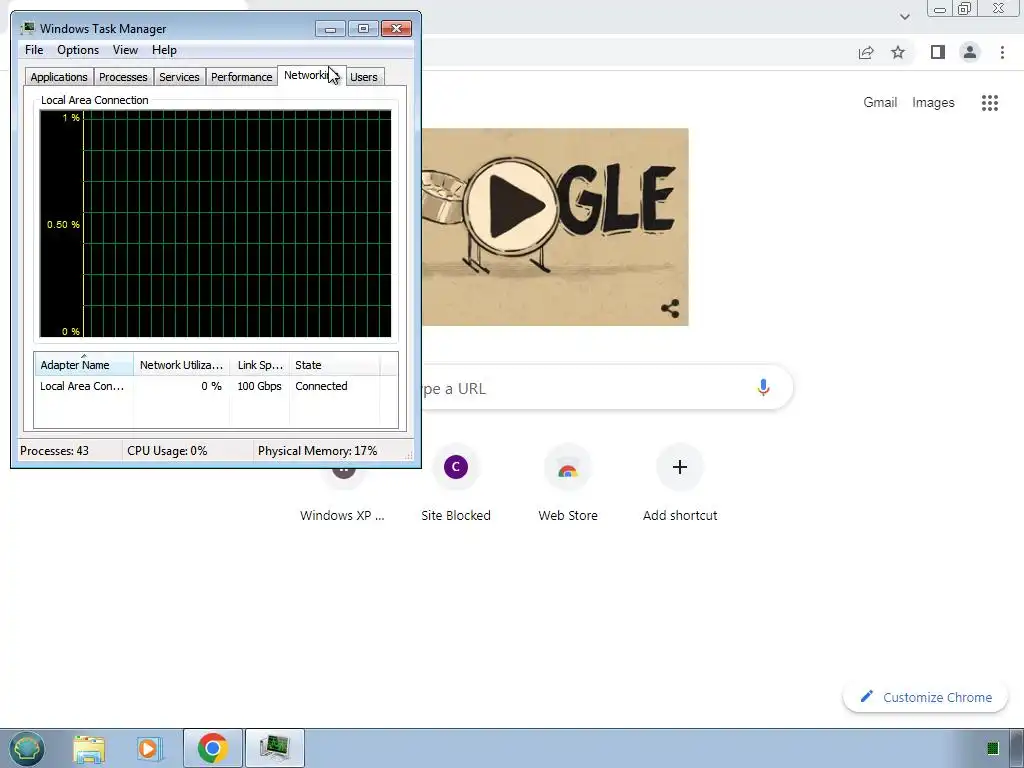Switch to the Services tab
This screenshot has height=768, width=1024.
point(179,77)
